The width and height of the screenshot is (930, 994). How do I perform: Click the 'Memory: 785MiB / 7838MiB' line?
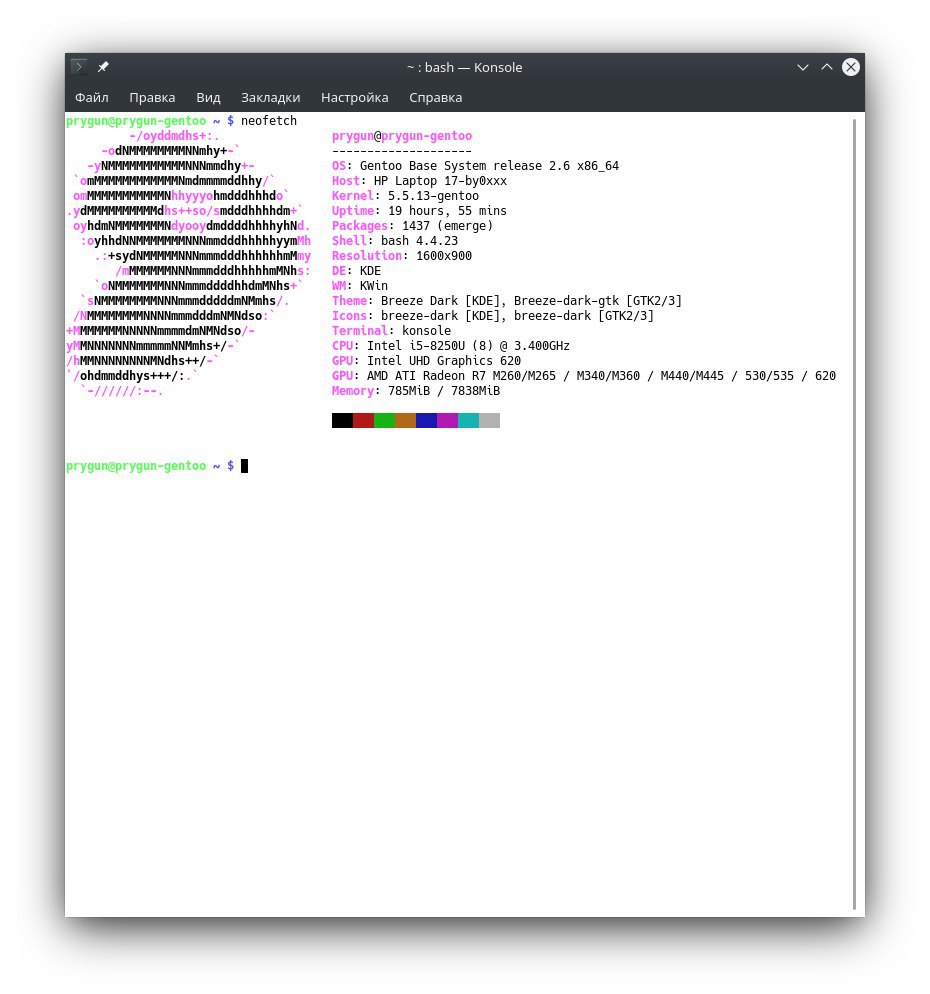coord(416,390)
